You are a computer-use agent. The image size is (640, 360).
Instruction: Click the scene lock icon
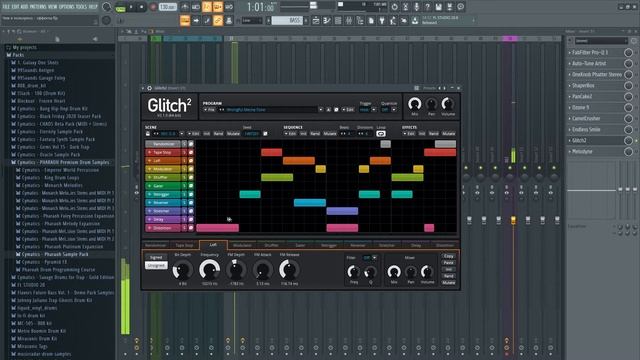pyautogui.click(x=148, y=134)
